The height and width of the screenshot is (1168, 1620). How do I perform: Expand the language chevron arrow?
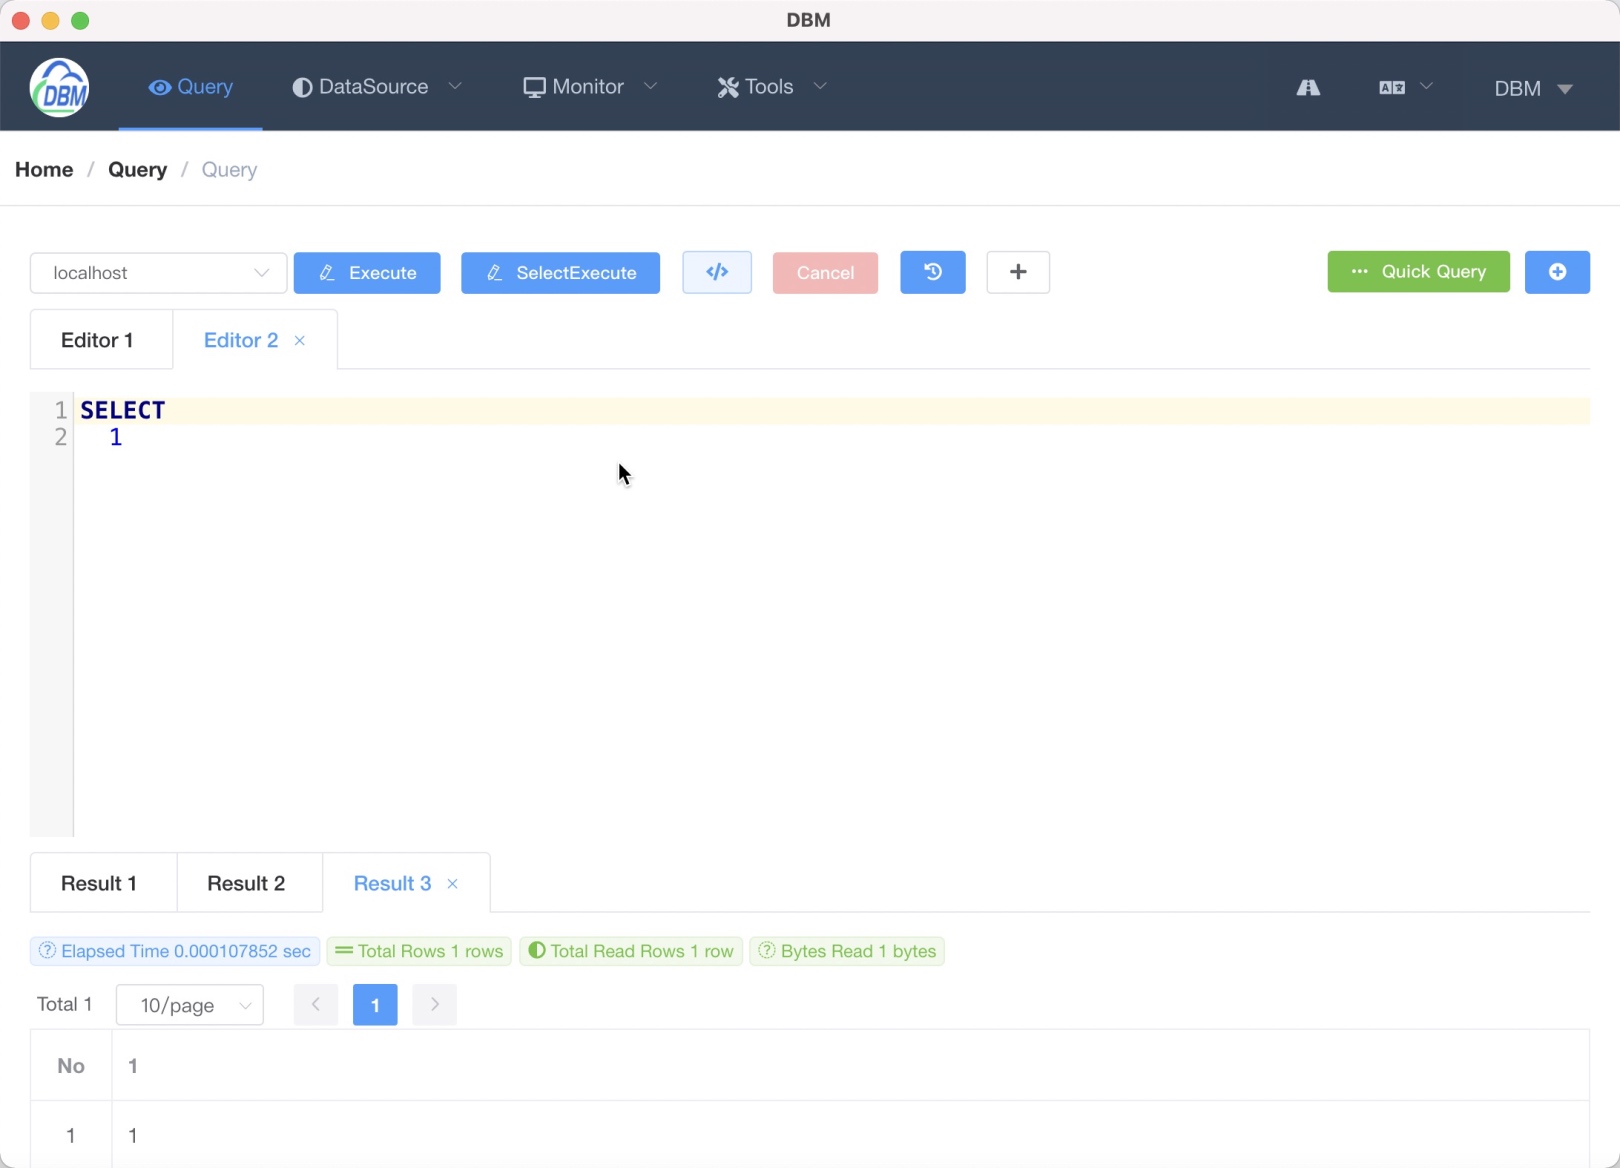click(x=1426, y=86)
